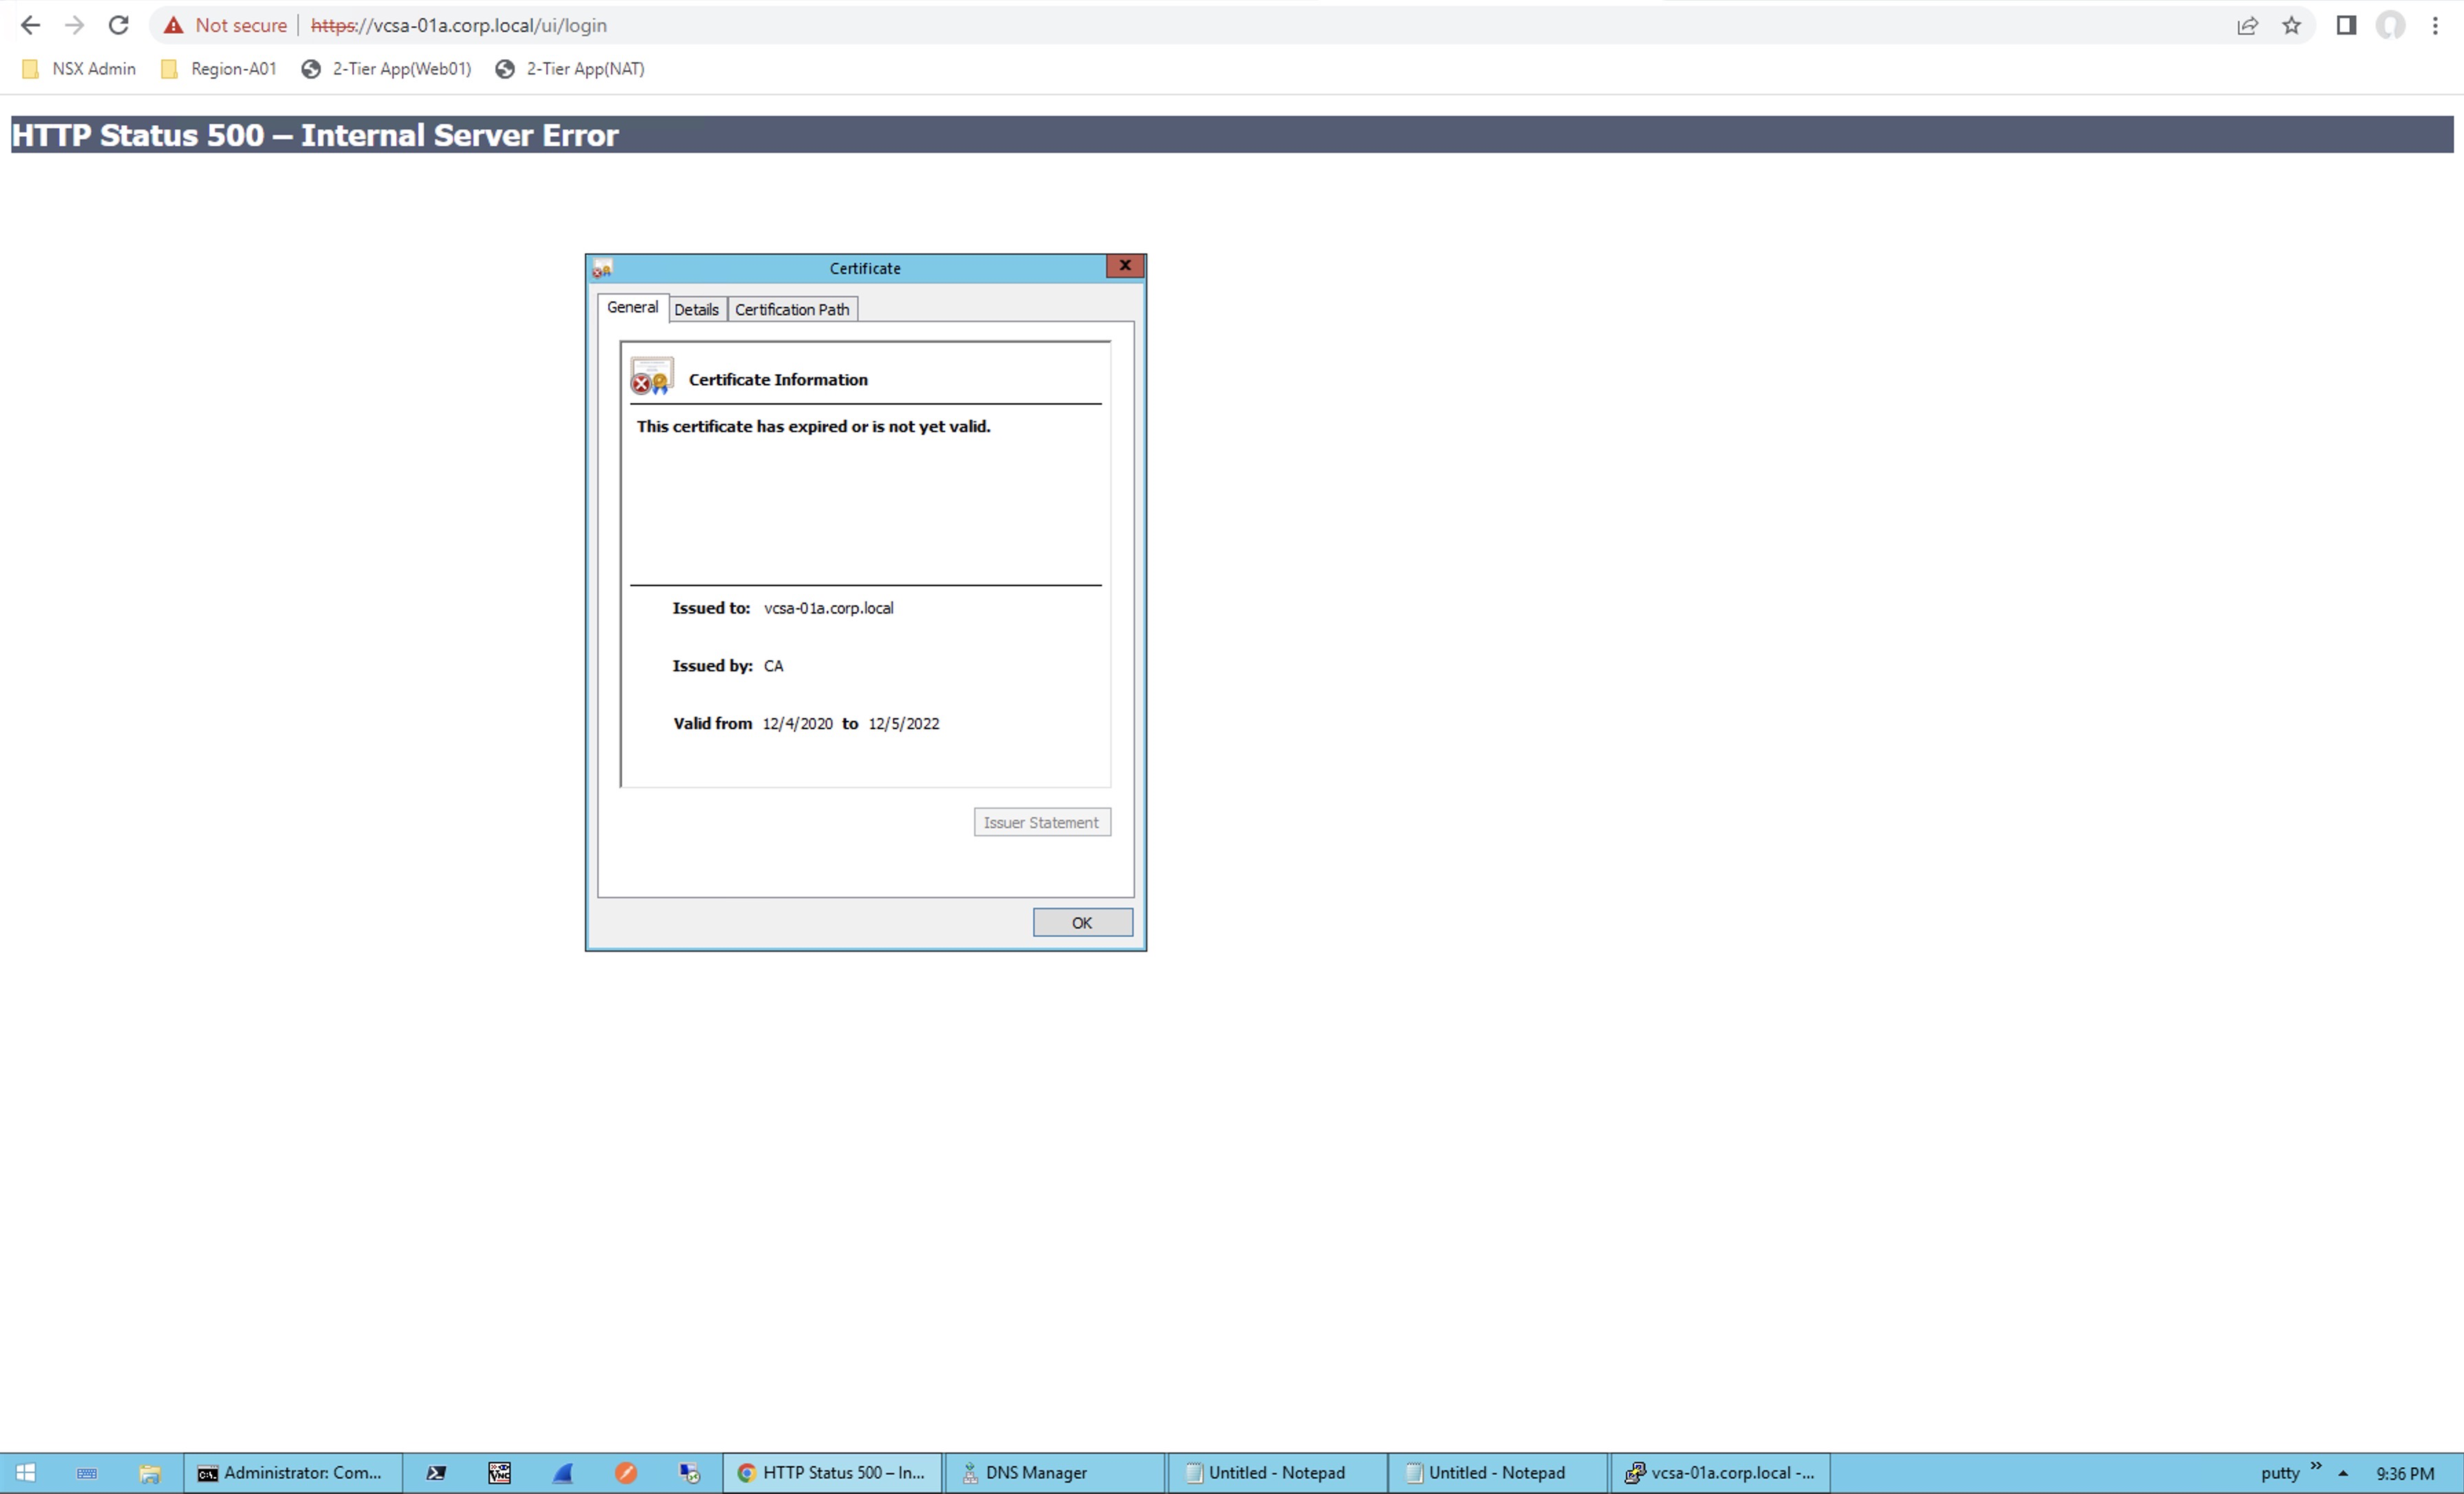Open Chrome three-dot menu

click(x=2435, y=26)
